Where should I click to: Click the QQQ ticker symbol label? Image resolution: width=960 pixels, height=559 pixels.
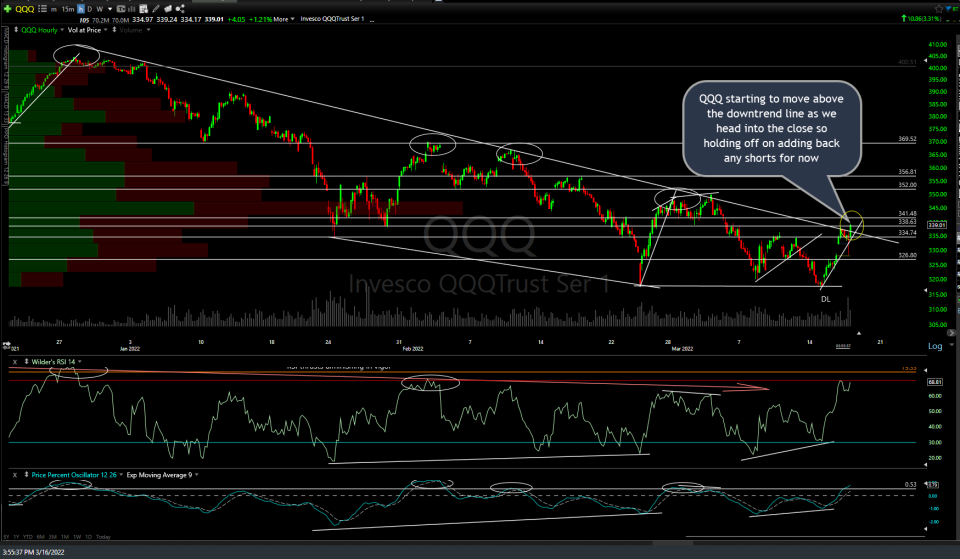[x=23, y=8]
